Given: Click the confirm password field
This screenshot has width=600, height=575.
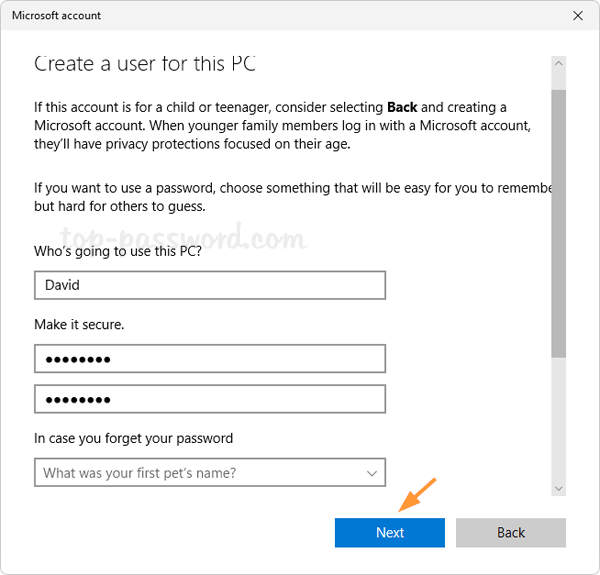Looking at the screenshot, I should (x=209, y=399).
